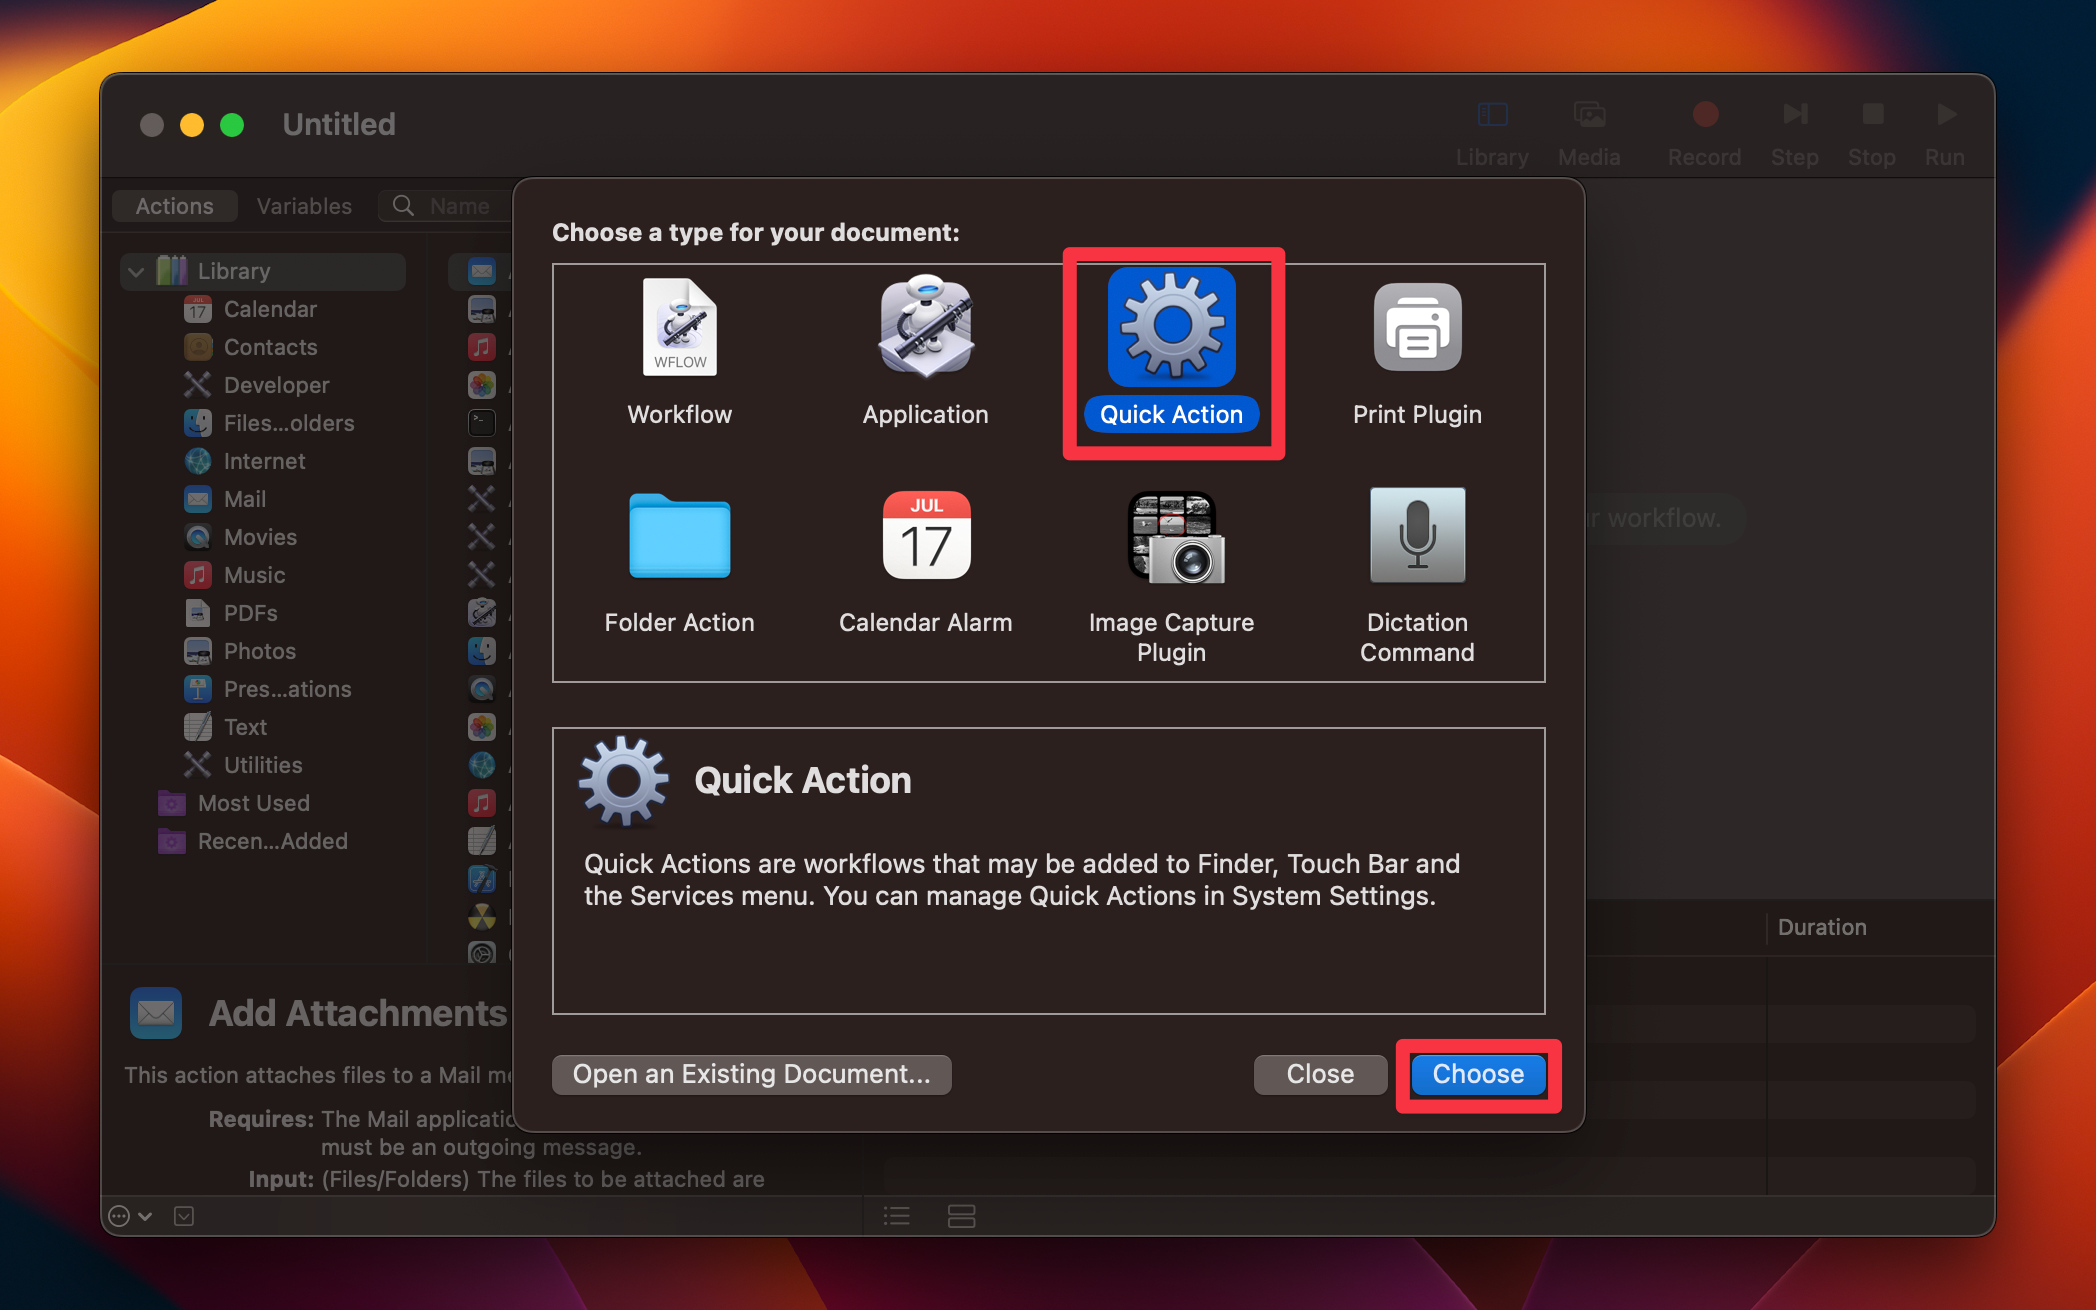Image resolution: width=2096 pixels, height=1310 pixels.
Task: Select the Quick Action gear icon
Action: [x=1171, y=328]
